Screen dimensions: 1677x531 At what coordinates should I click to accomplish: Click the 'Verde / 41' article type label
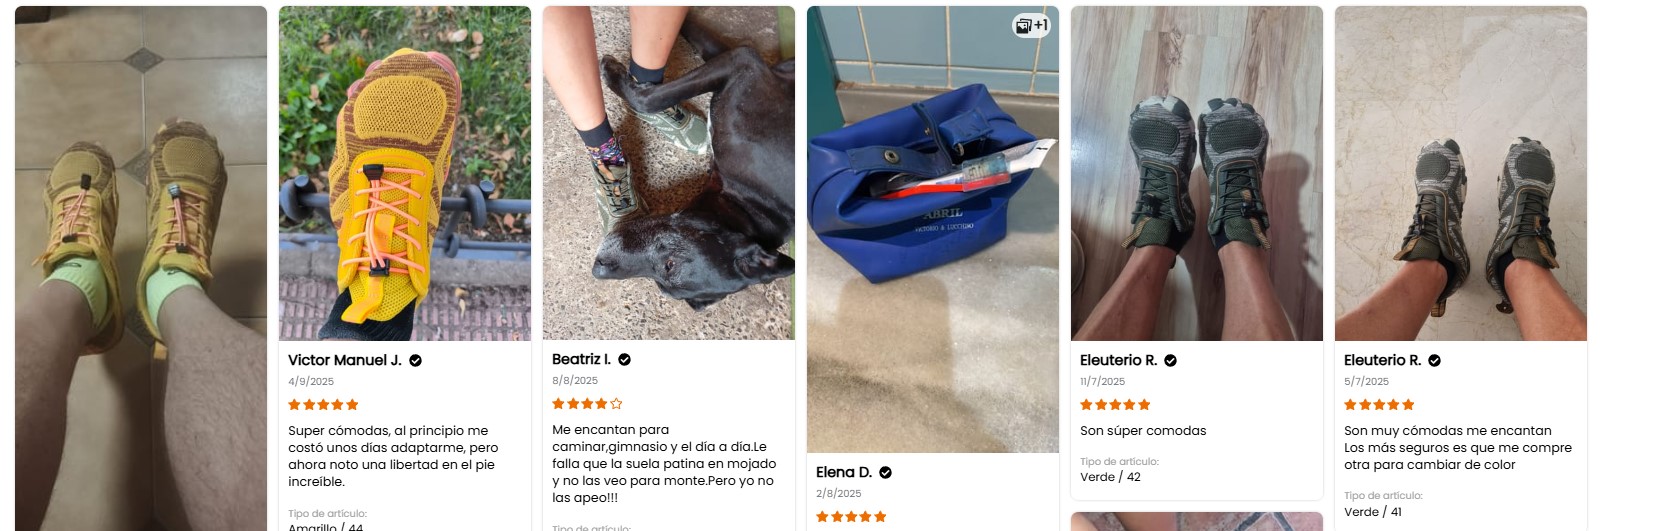[x=1373, y=511]
